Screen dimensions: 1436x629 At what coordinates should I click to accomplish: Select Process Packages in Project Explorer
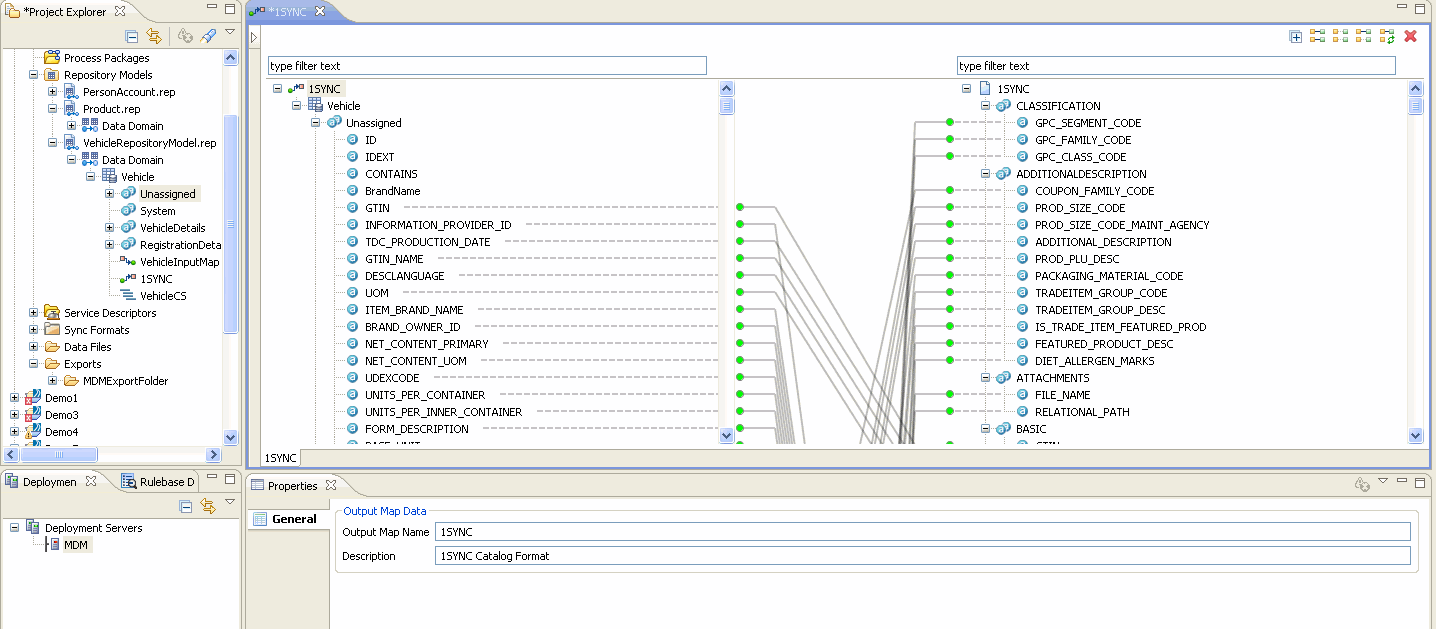(x=107, y=58)
